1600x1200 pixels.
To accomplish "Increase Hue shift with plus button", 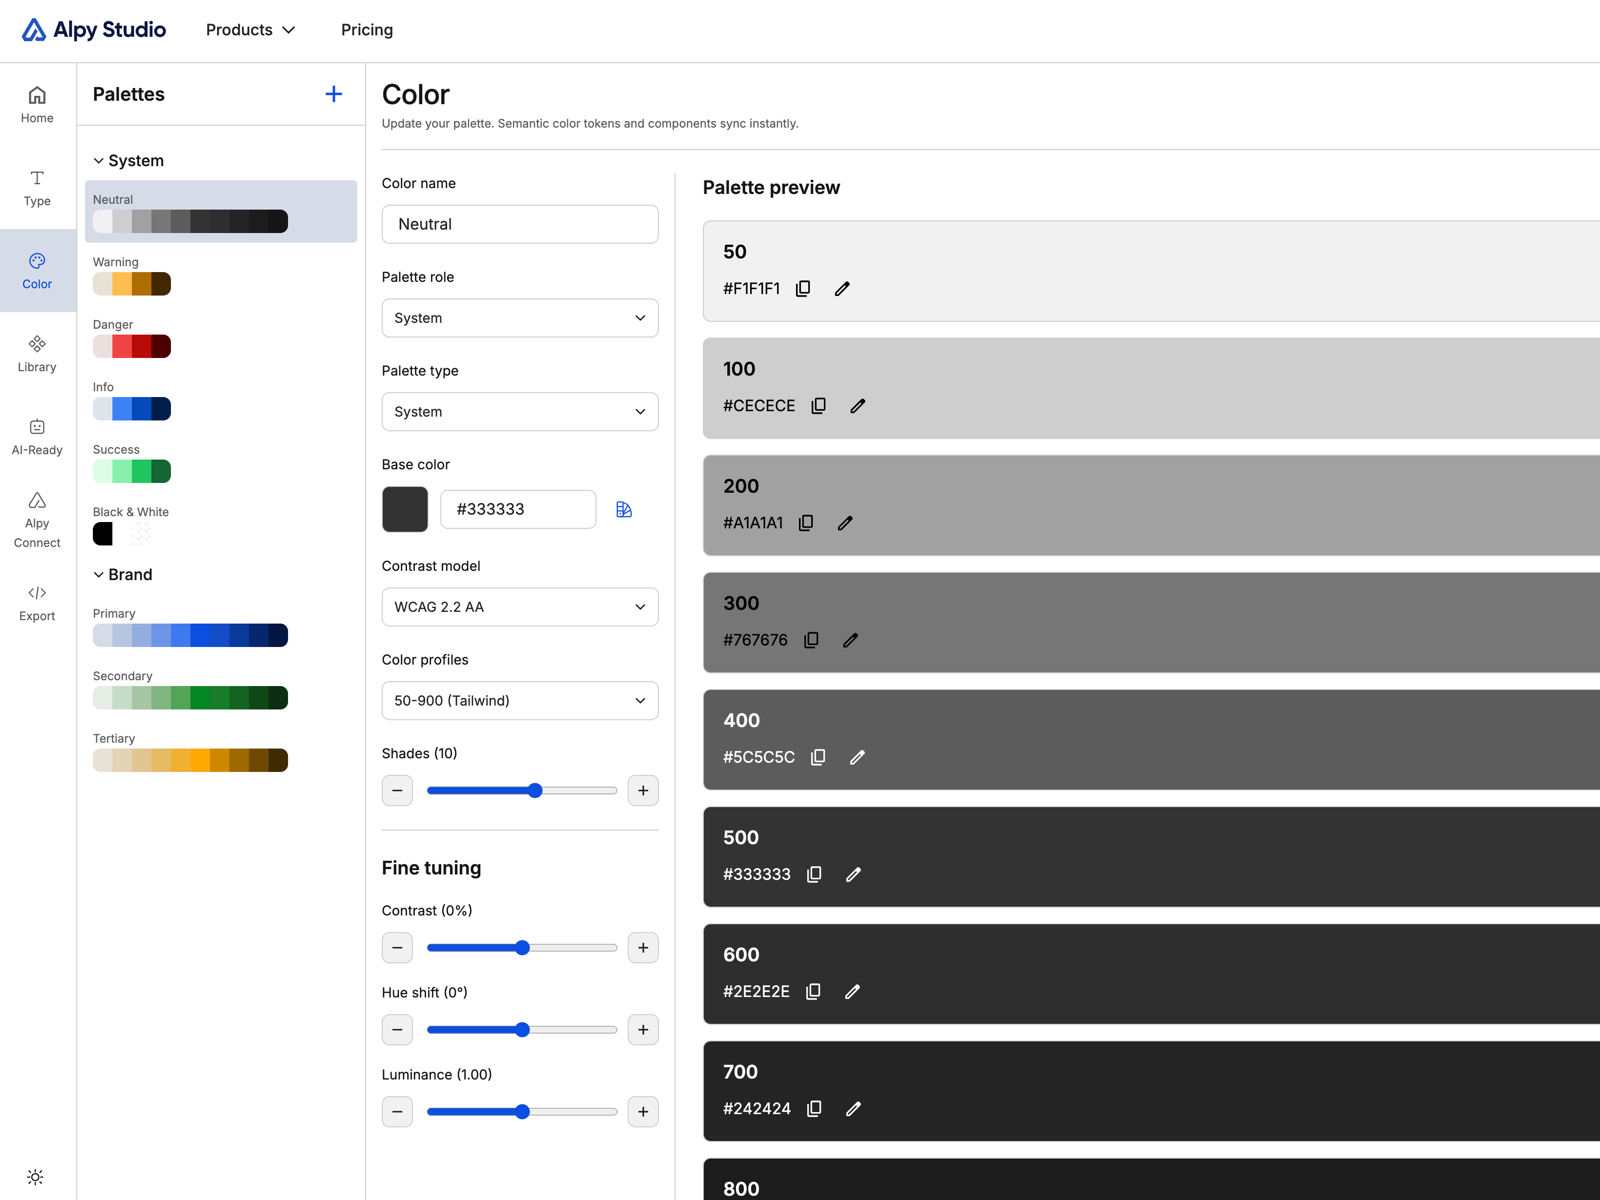I will click(x=643, y=1029).
